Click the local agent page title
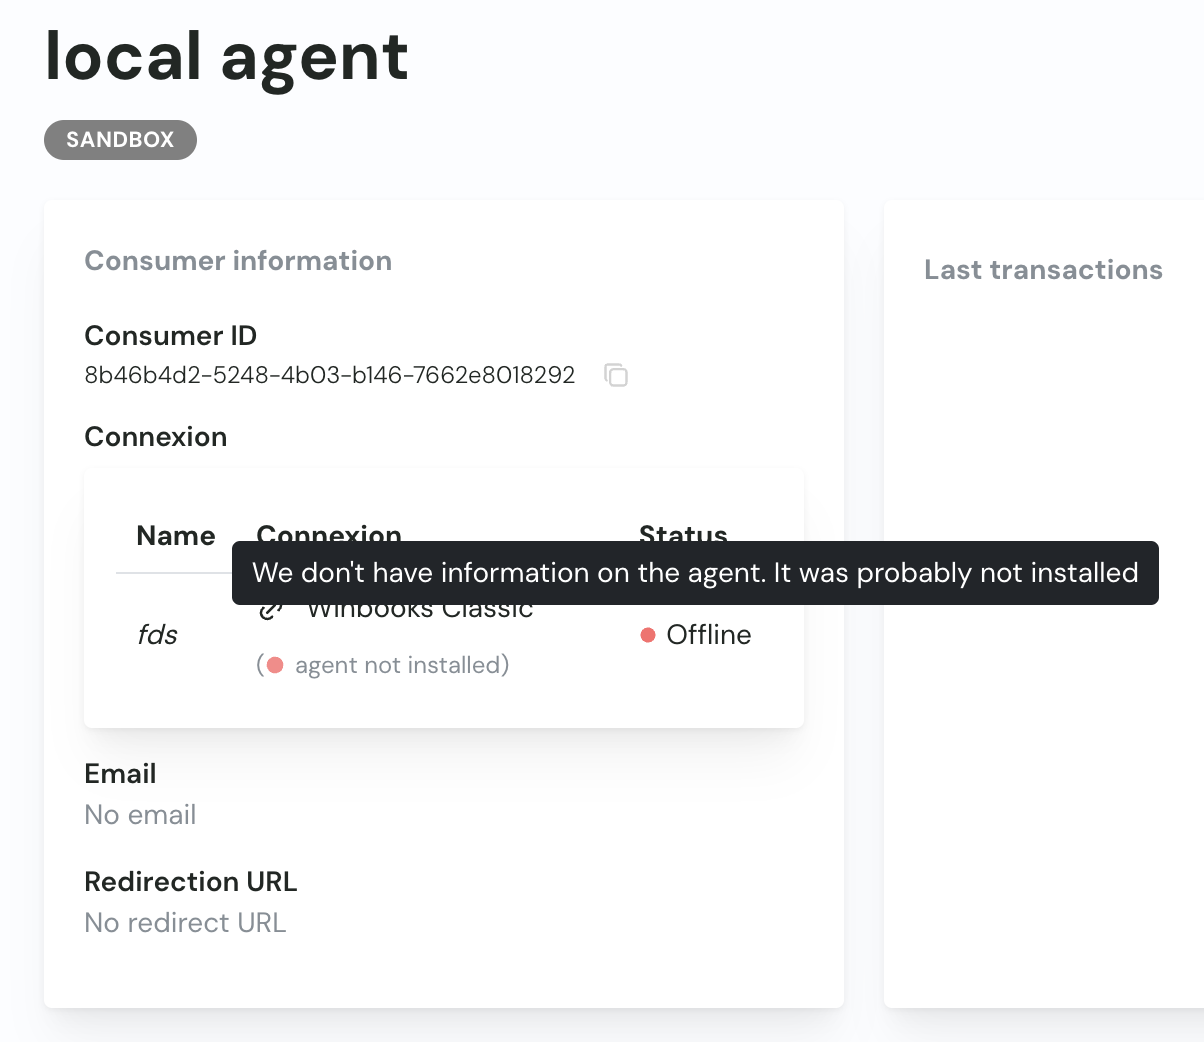The height and width of the screenshot is (1042, 1204). (226, 58)
